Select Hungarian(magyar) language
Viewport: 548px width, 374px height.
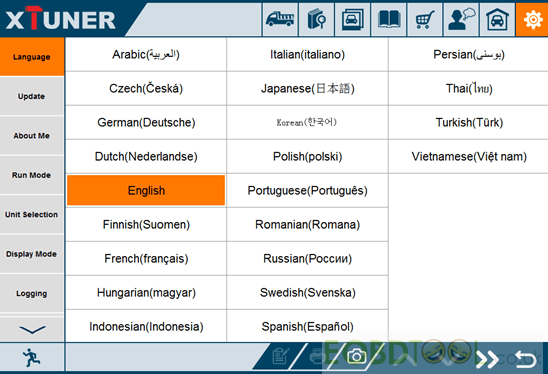pyautogui.click(x=146, y=292)
